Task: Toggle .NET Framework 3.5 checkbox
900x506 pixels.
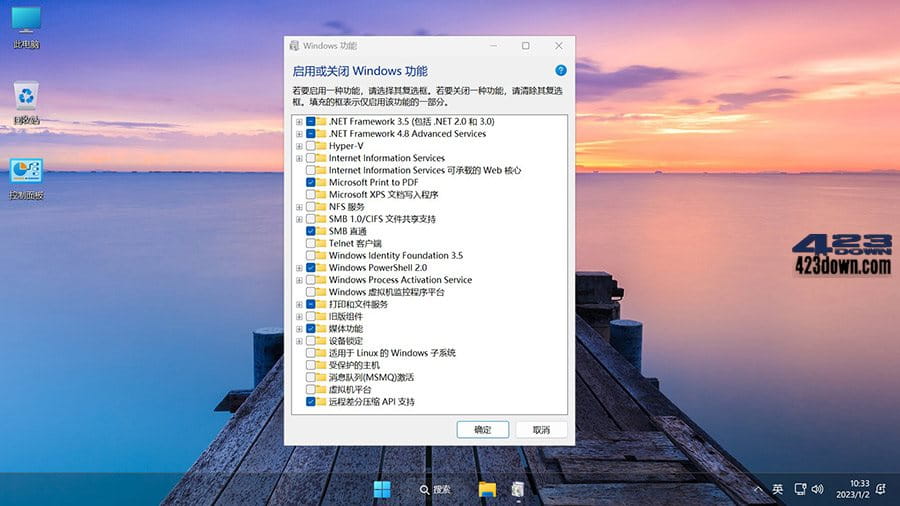Action: (311, 122)
